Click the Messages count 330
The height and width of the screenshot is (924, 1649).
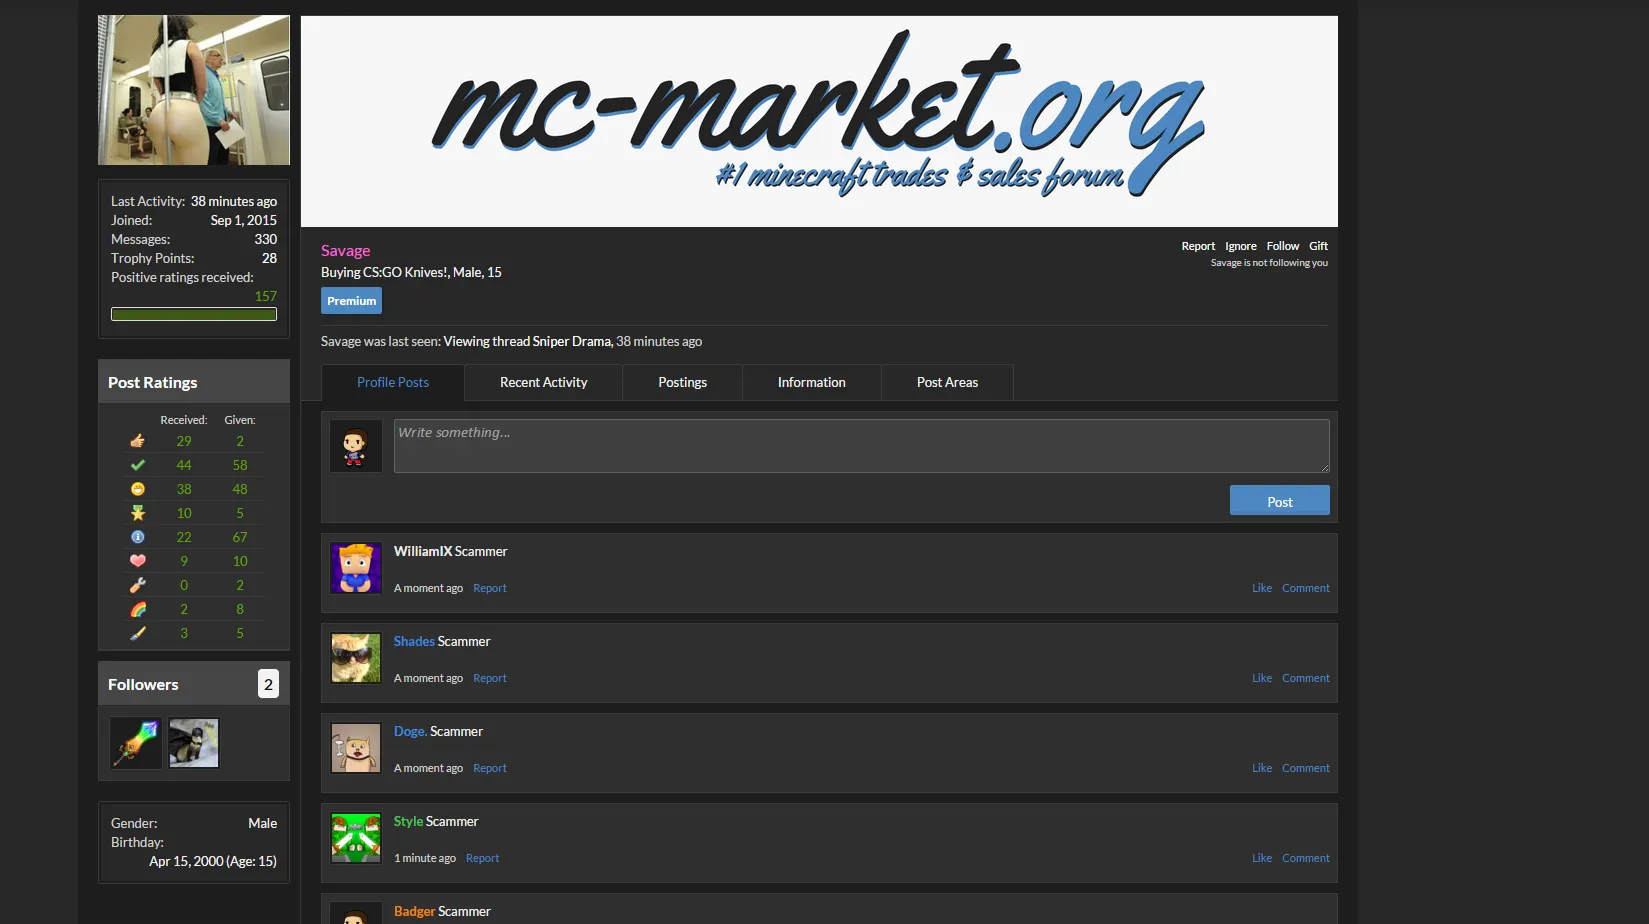[266, 240]
